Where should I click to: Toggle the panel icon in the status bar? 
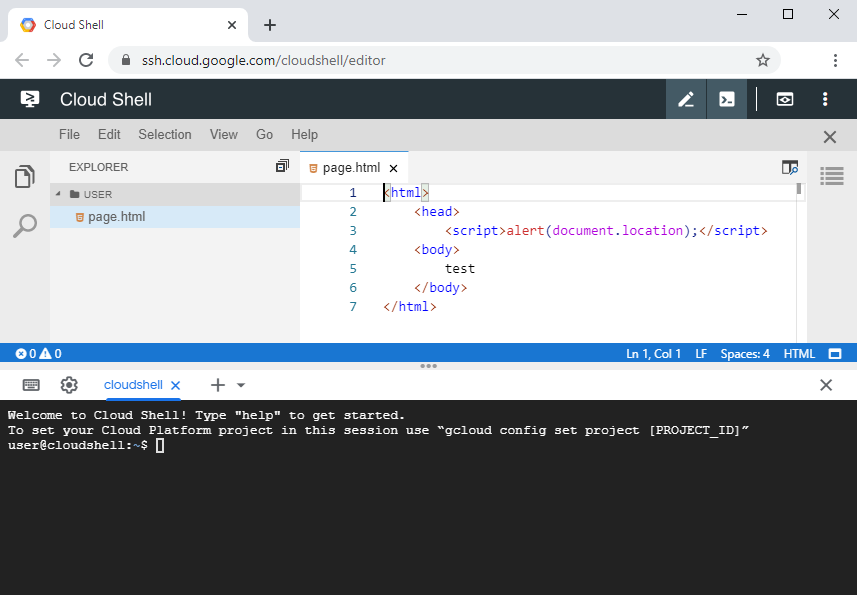[837, 352]
